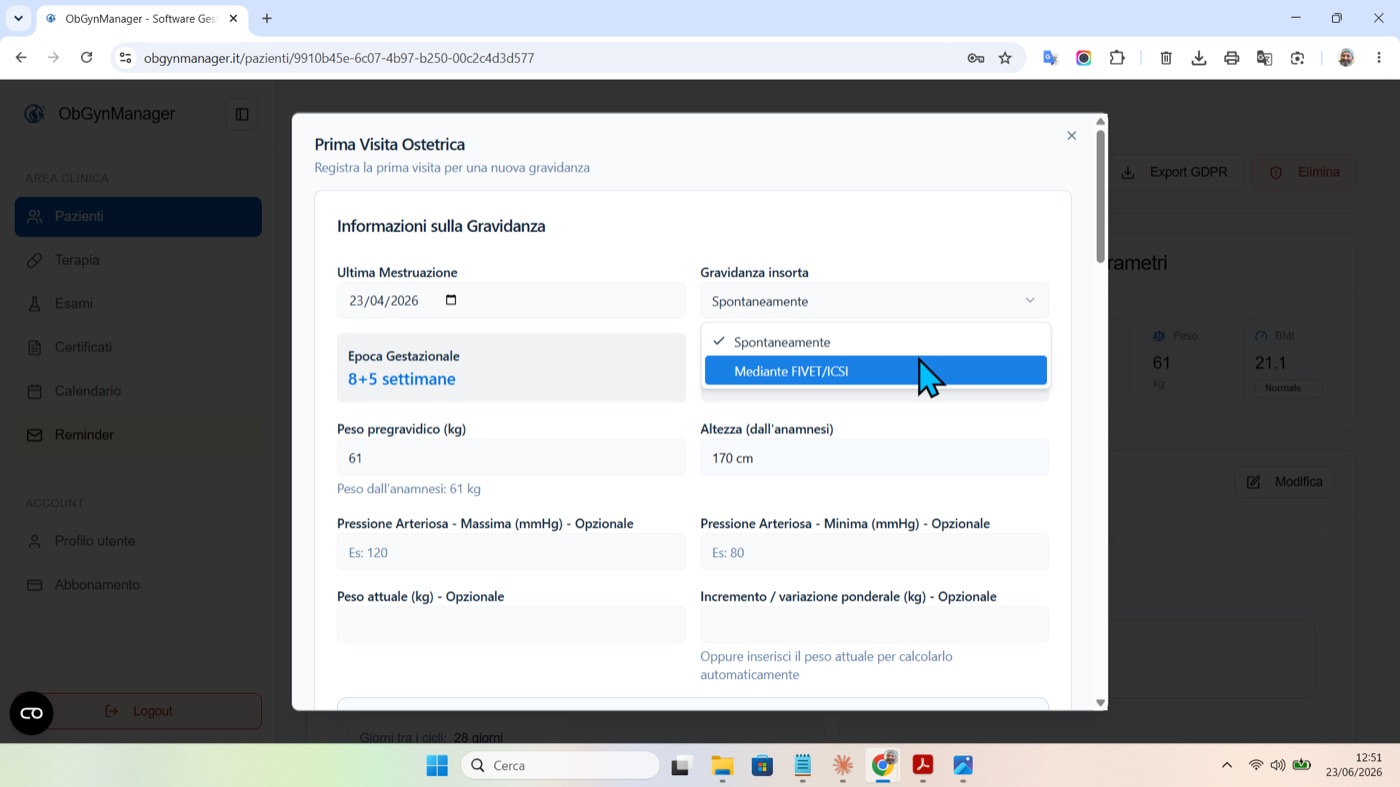1400x787 pixels.
Task: Click browser downloads icon
Action: [1199, 58]
